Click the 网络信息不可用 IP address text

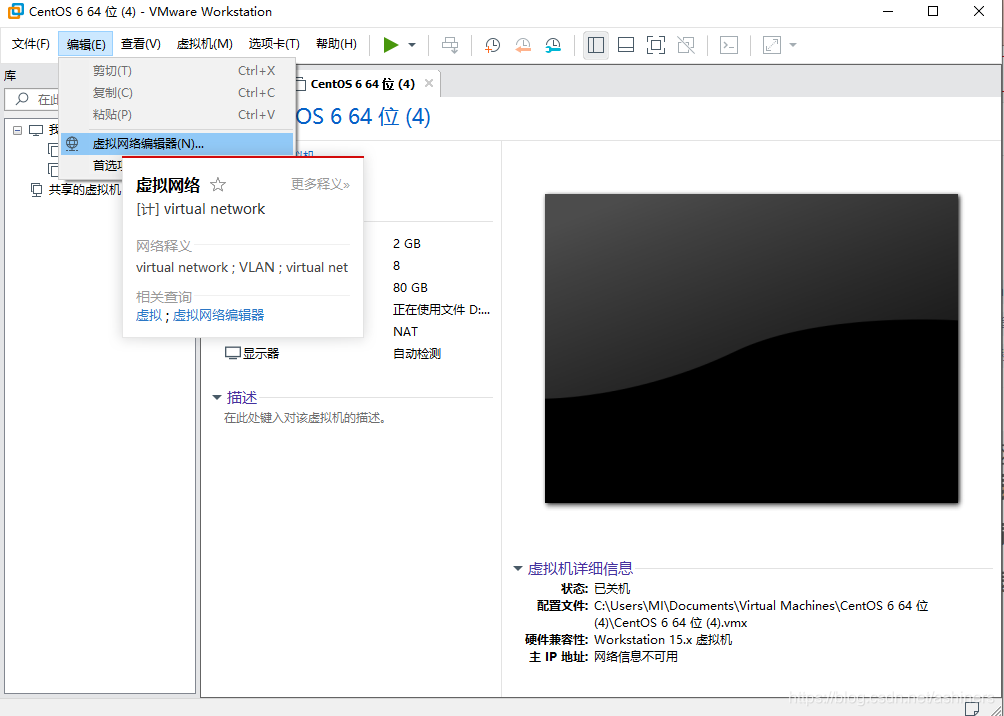click(x=636, y=657)
